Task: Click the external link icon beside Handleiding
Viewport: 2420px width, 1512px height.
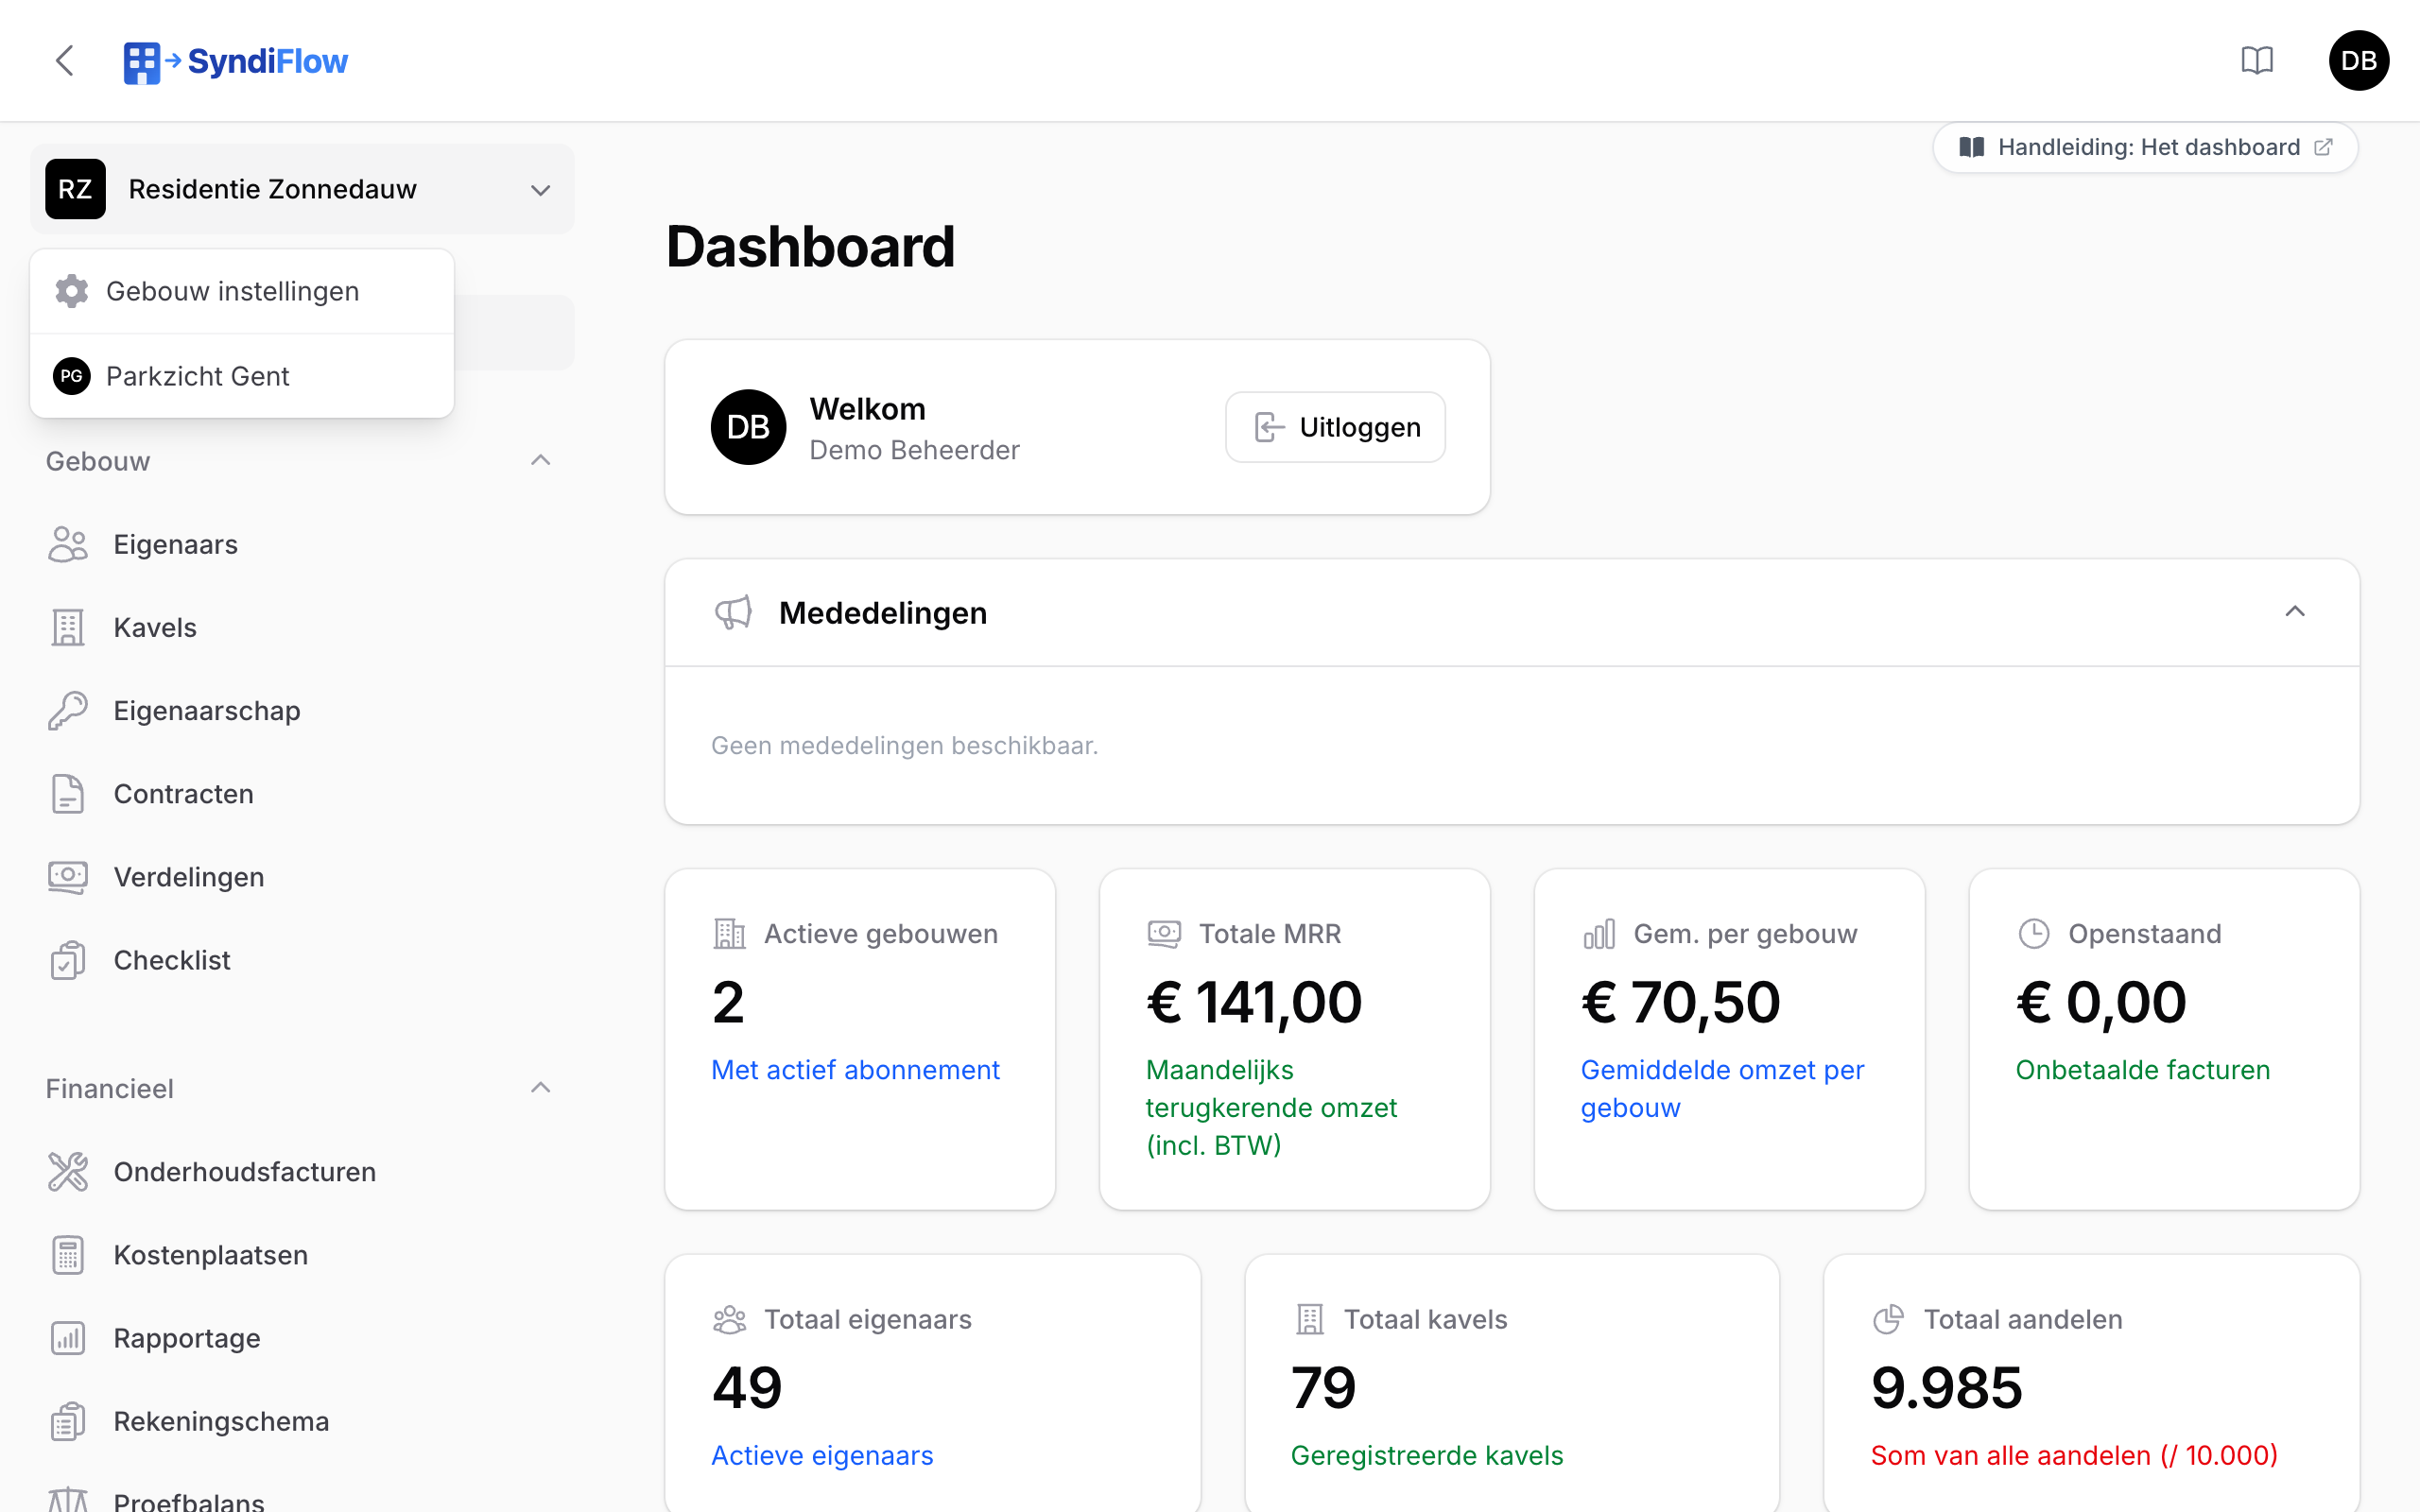Action: click(x=2324, y=147)
